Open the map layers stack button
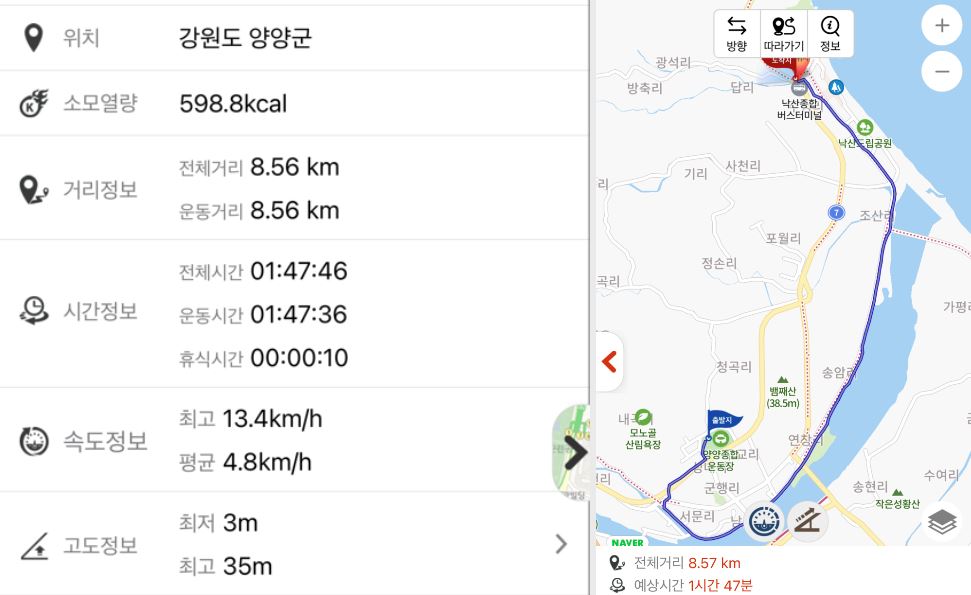The height and width of the screenshot is (595, 971). (x=942, y=521)
